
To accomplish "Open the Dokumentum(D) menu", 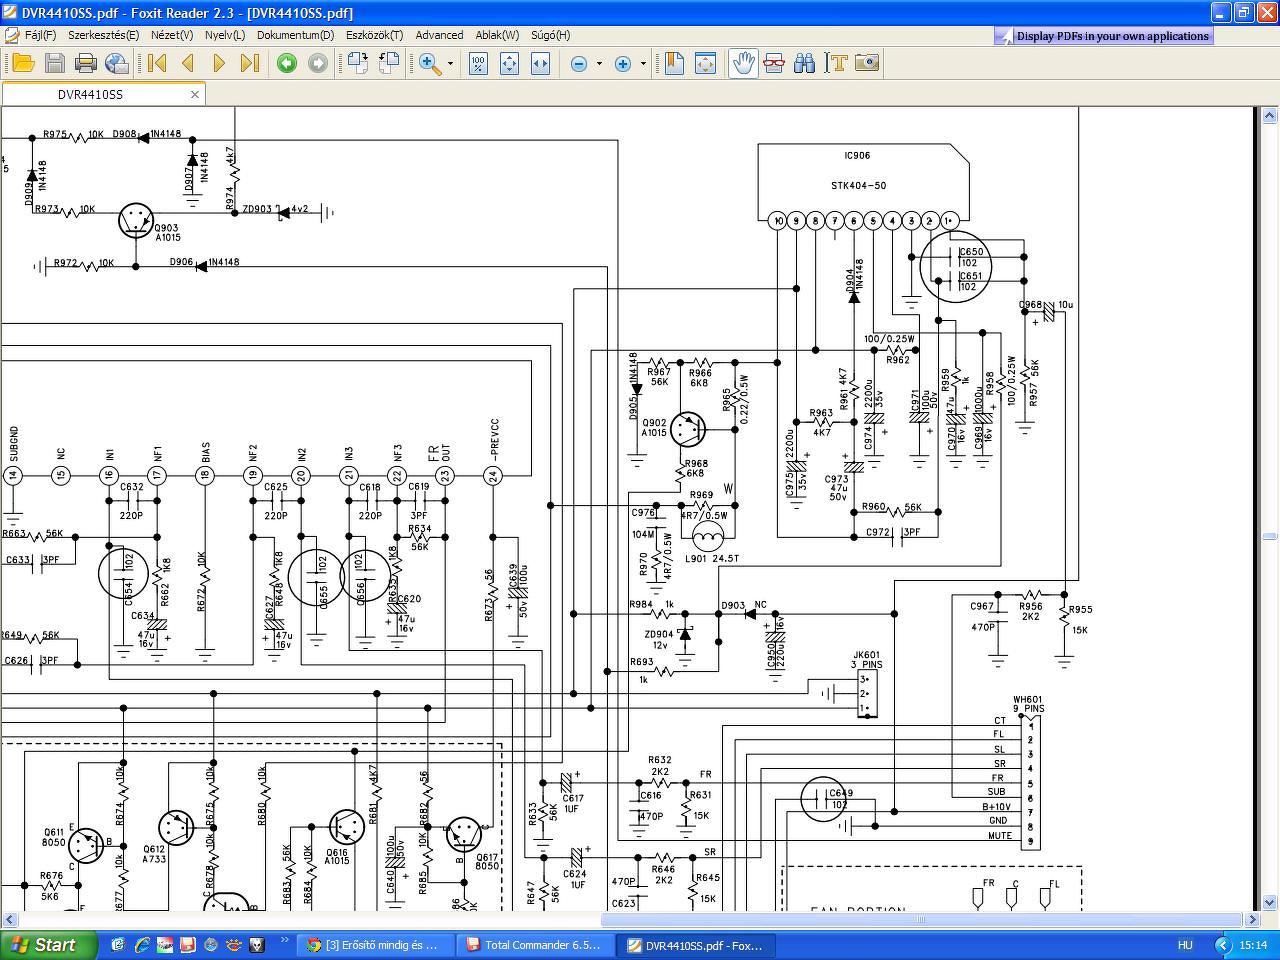I will [x=295, y=35].
